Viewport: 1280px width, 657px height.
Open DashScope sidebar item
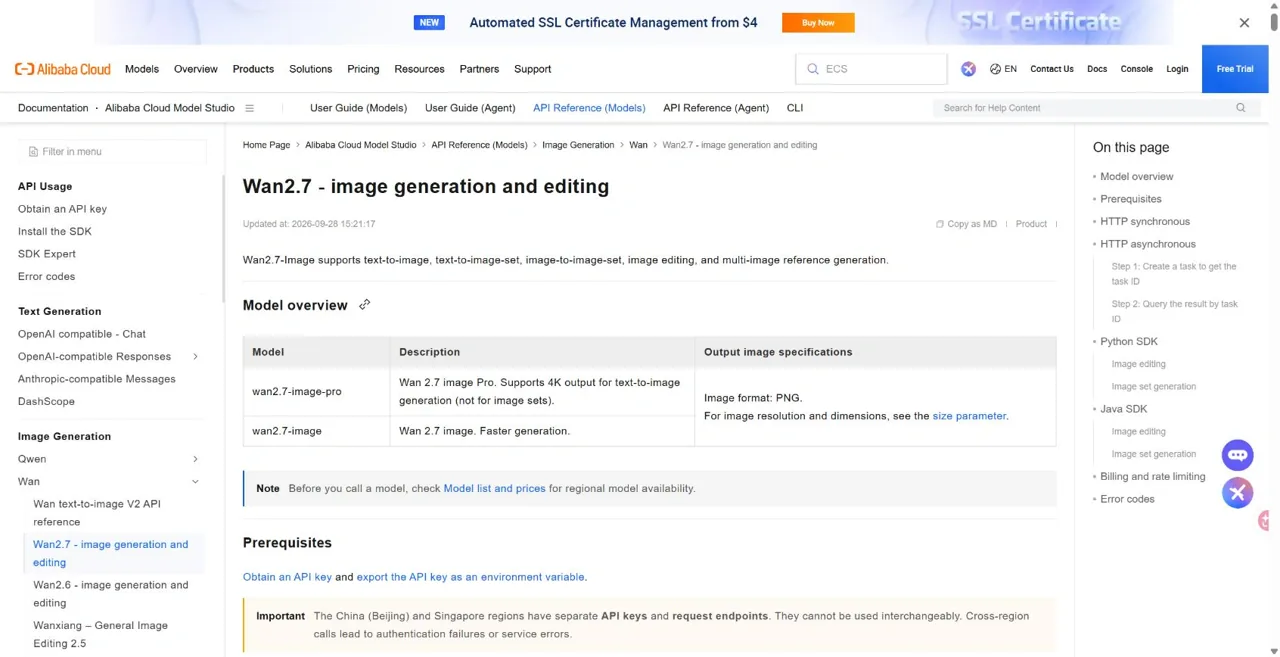pos(46,401)
